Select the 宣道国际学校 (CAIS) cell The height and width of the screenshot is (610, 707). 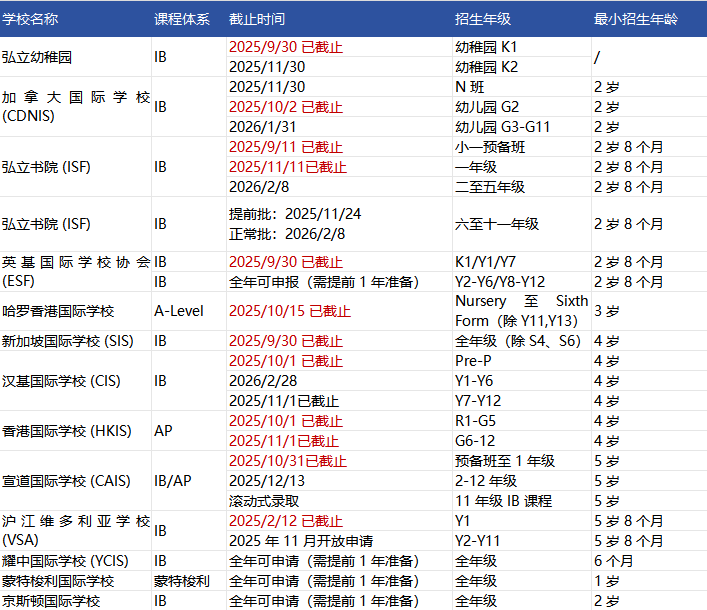point(75,481)
